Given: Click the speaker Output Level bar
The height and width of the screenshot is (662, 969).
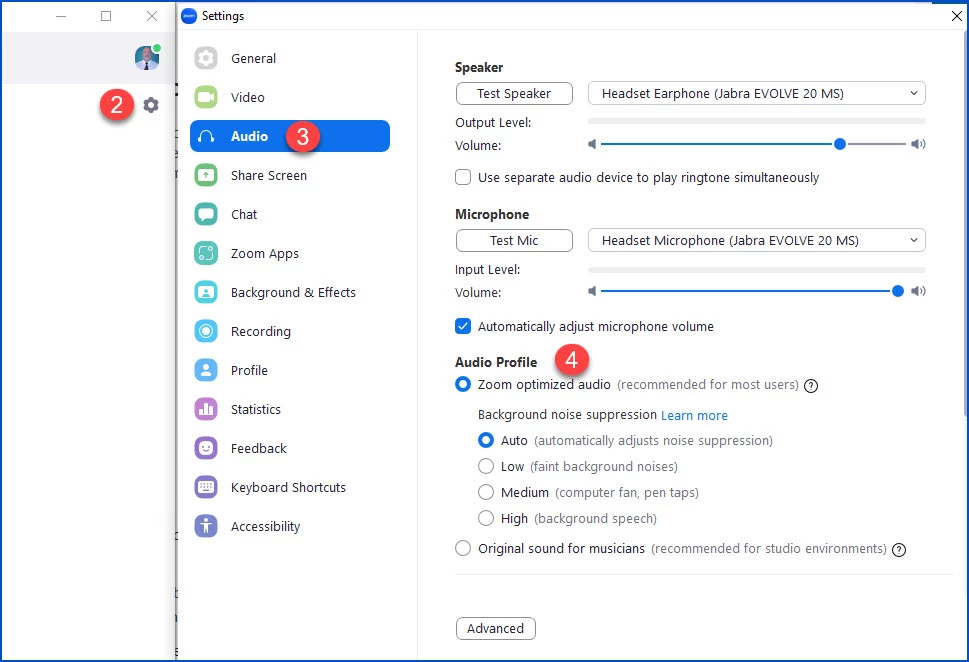Looking at the screenshot, I should point(756,122).
